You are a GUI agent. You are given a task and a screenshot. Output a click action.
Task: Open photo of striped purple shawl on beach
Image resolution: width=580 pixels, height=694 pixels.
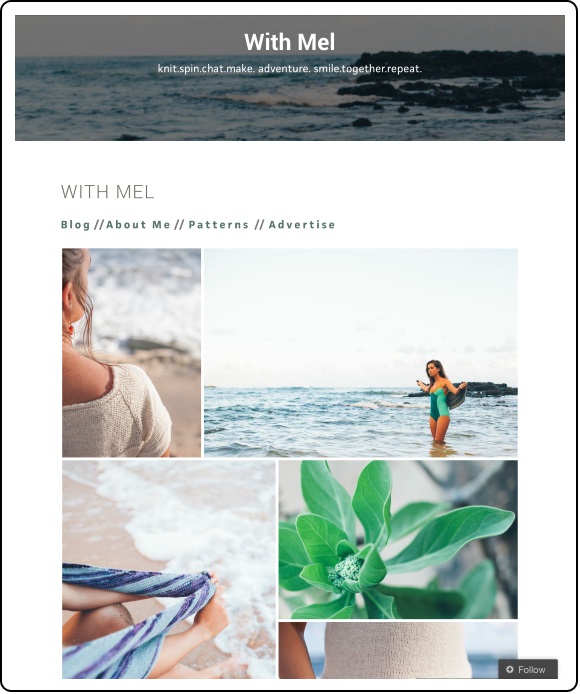(169, 569)
